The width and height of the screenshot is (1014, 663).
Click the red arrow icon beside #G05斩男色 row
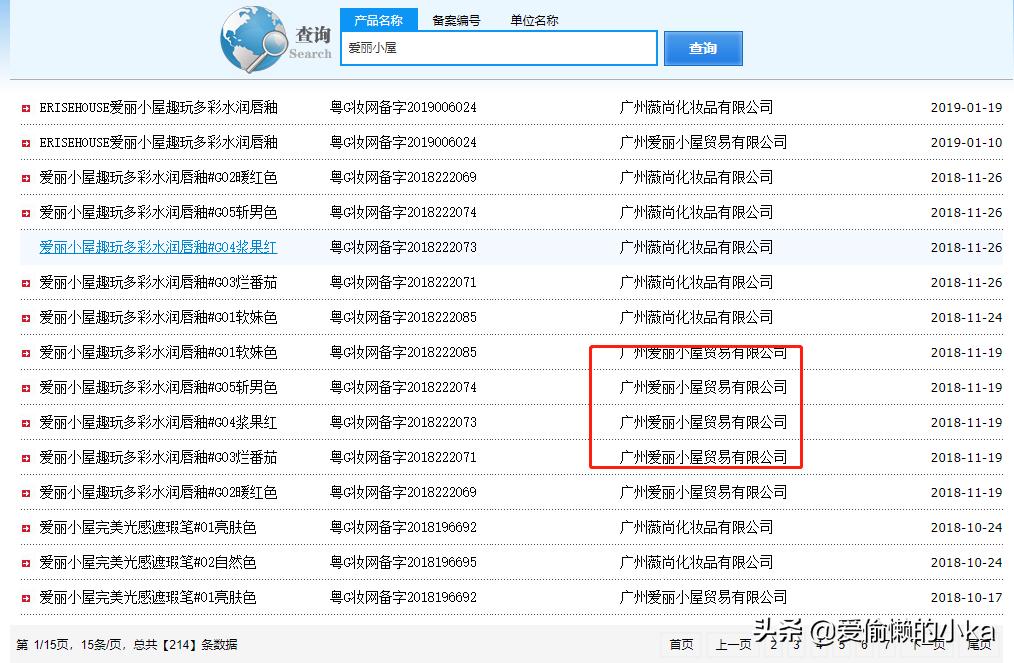(x=24, y=212)
